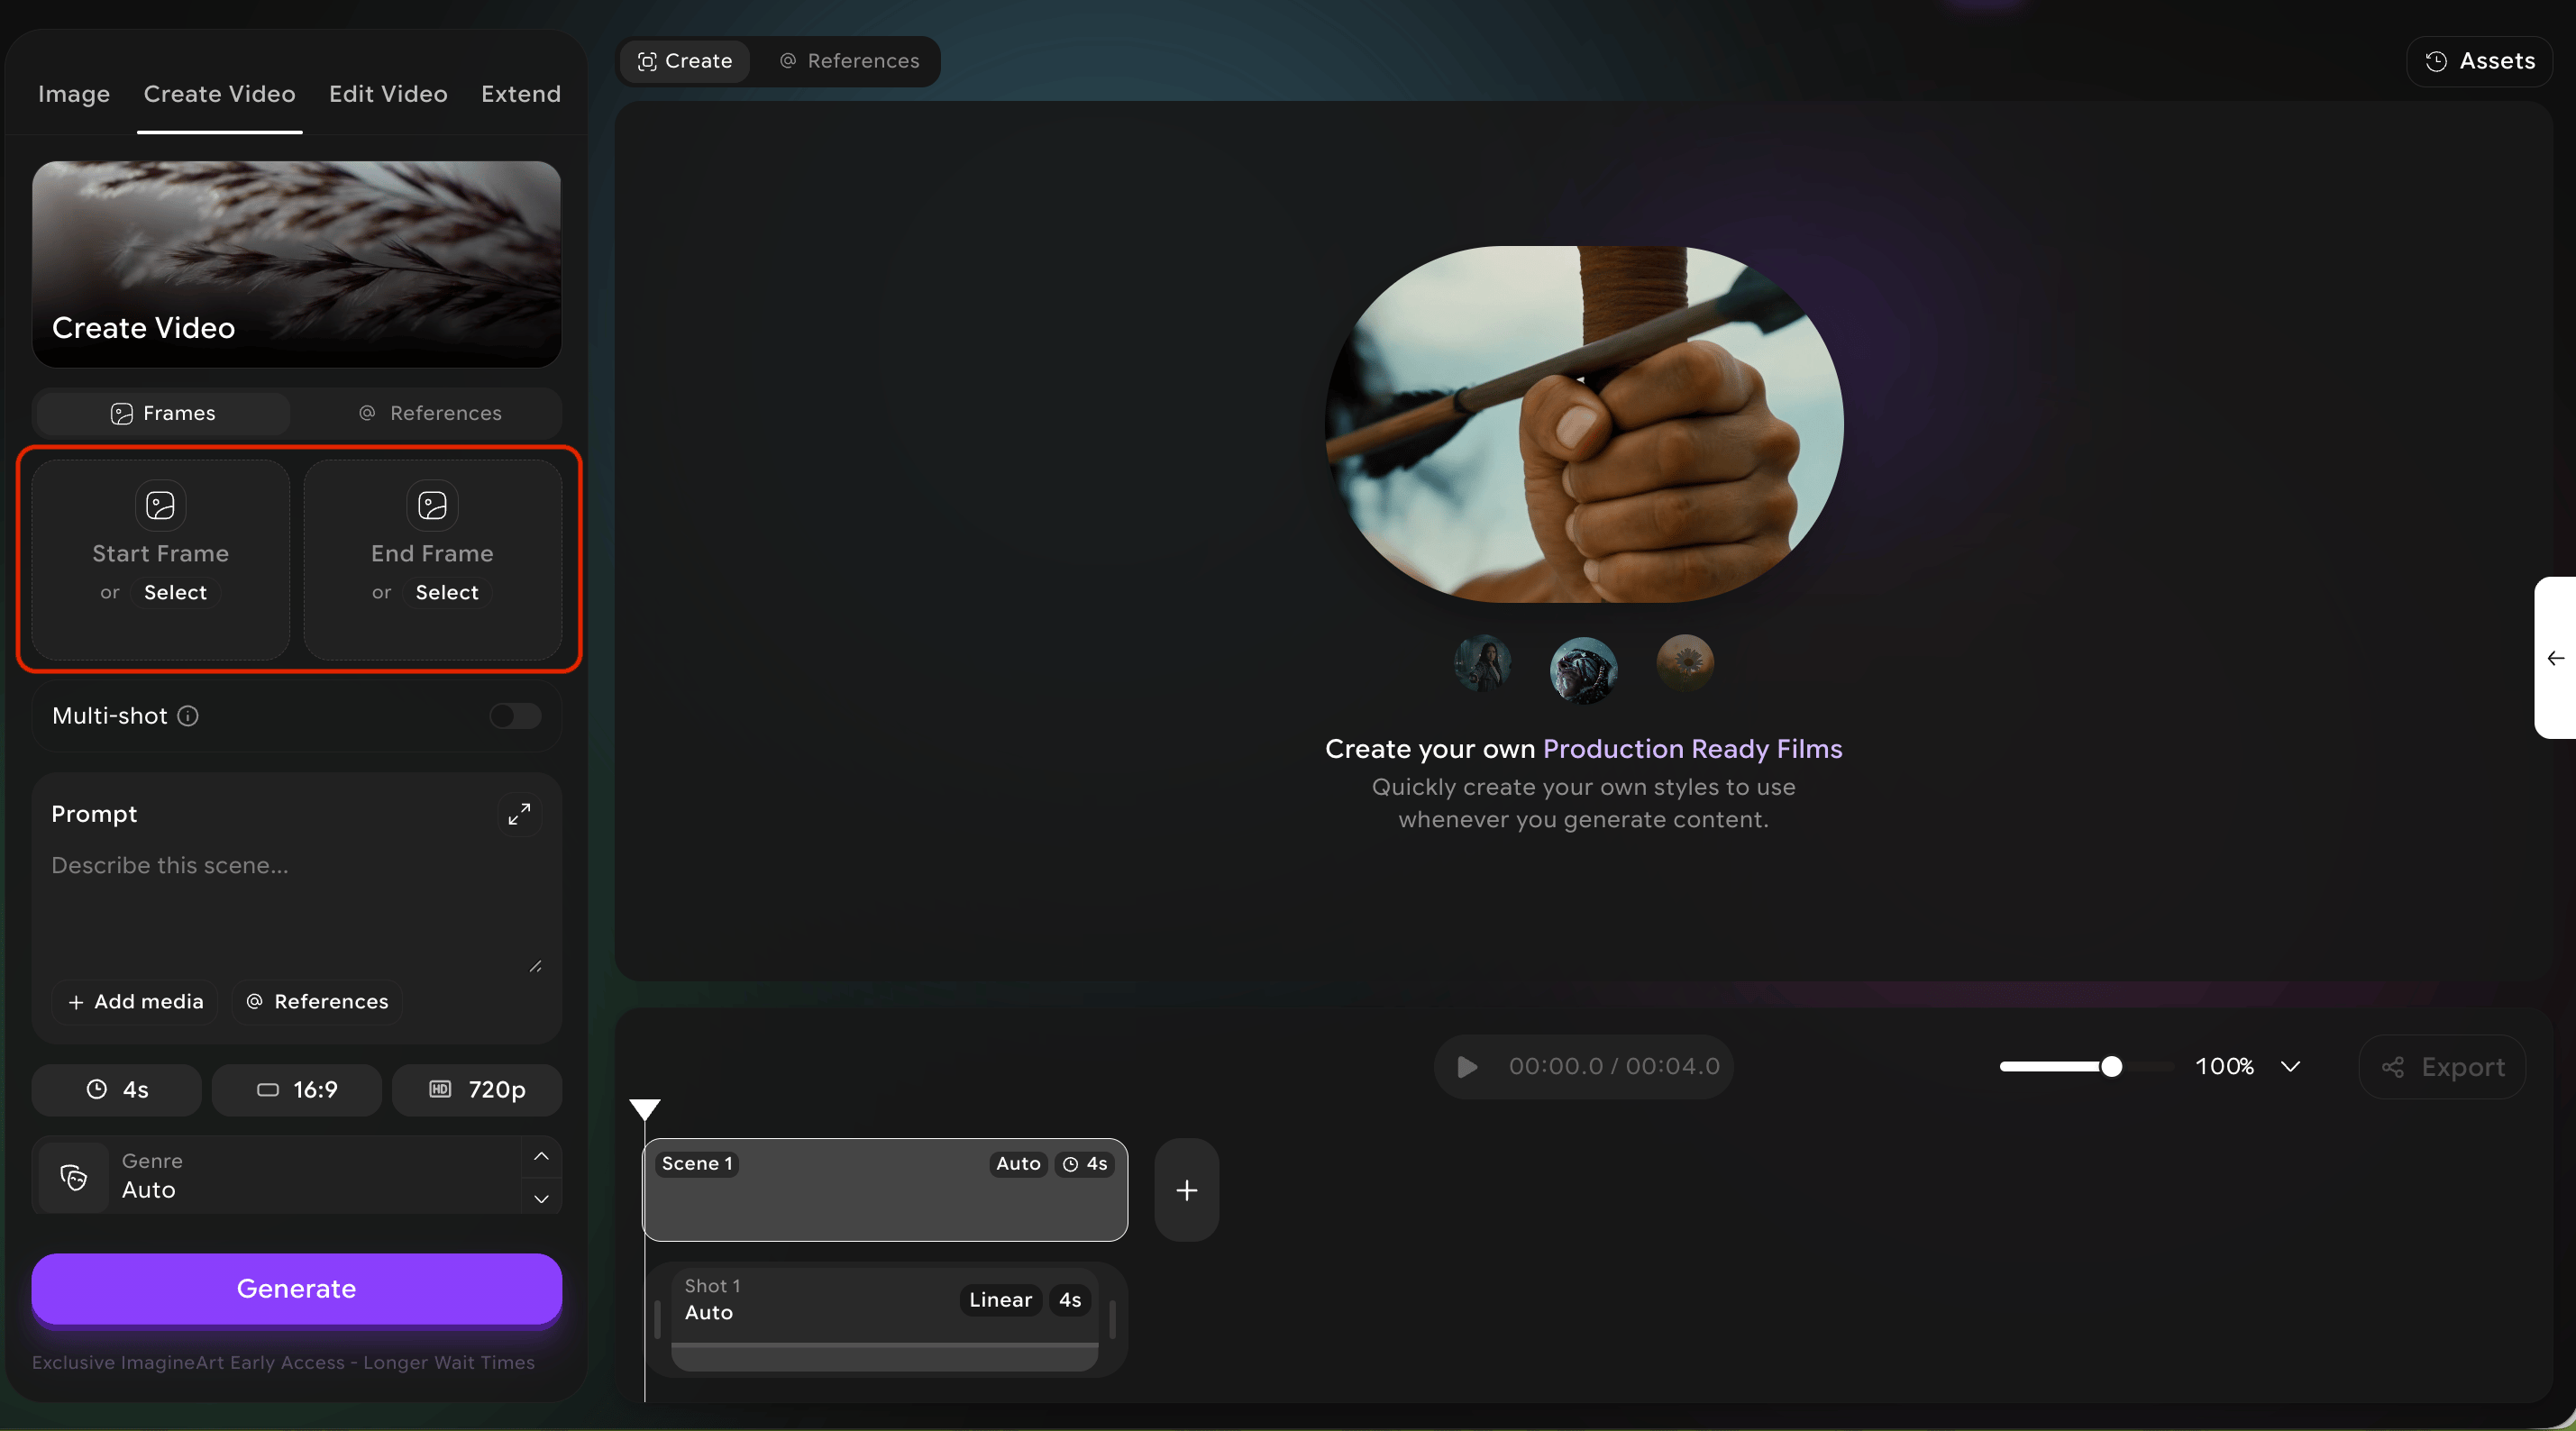Expand the collapsed right side panel arrow
Image resolution: width=2576 pixels, height=1431 pixels.
[2556, 658]
